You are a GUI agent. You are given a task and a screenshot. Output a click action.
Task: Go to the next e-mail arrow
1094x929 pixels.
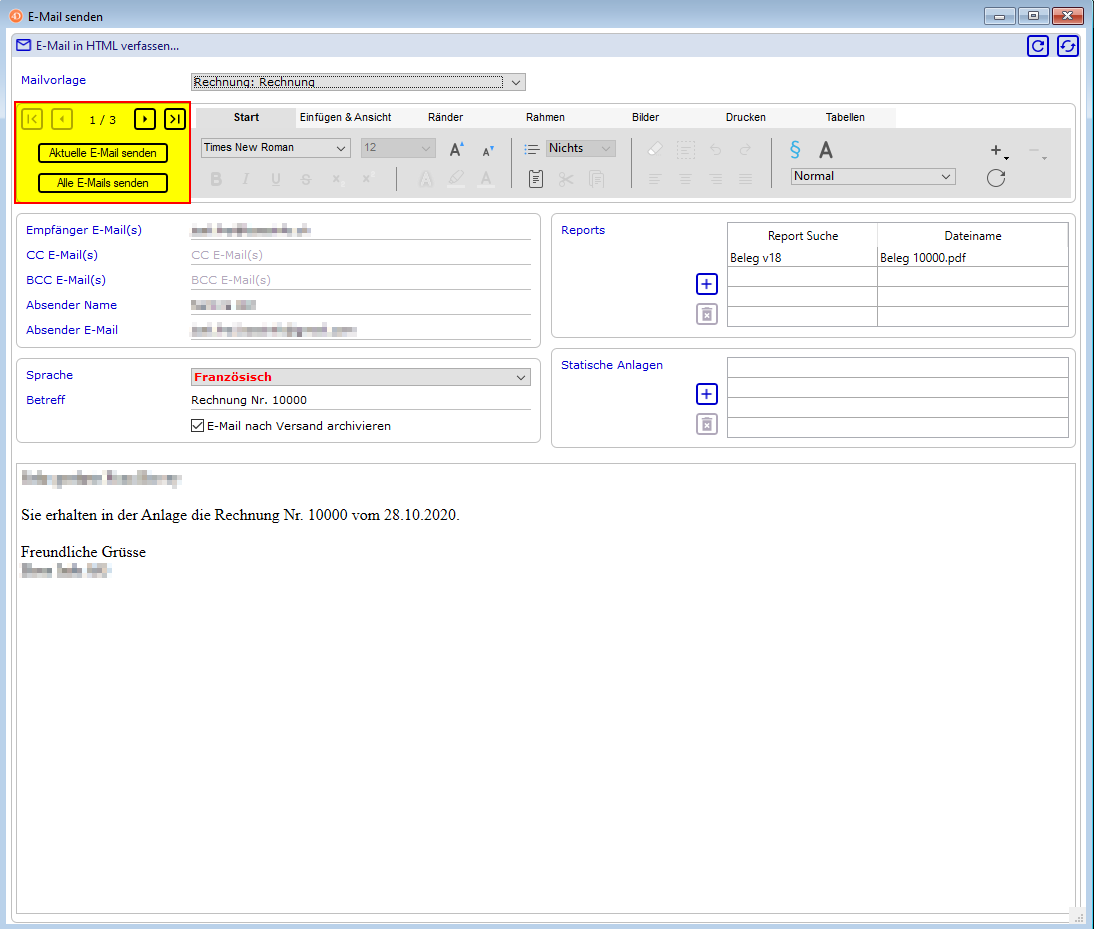point(145,120)
